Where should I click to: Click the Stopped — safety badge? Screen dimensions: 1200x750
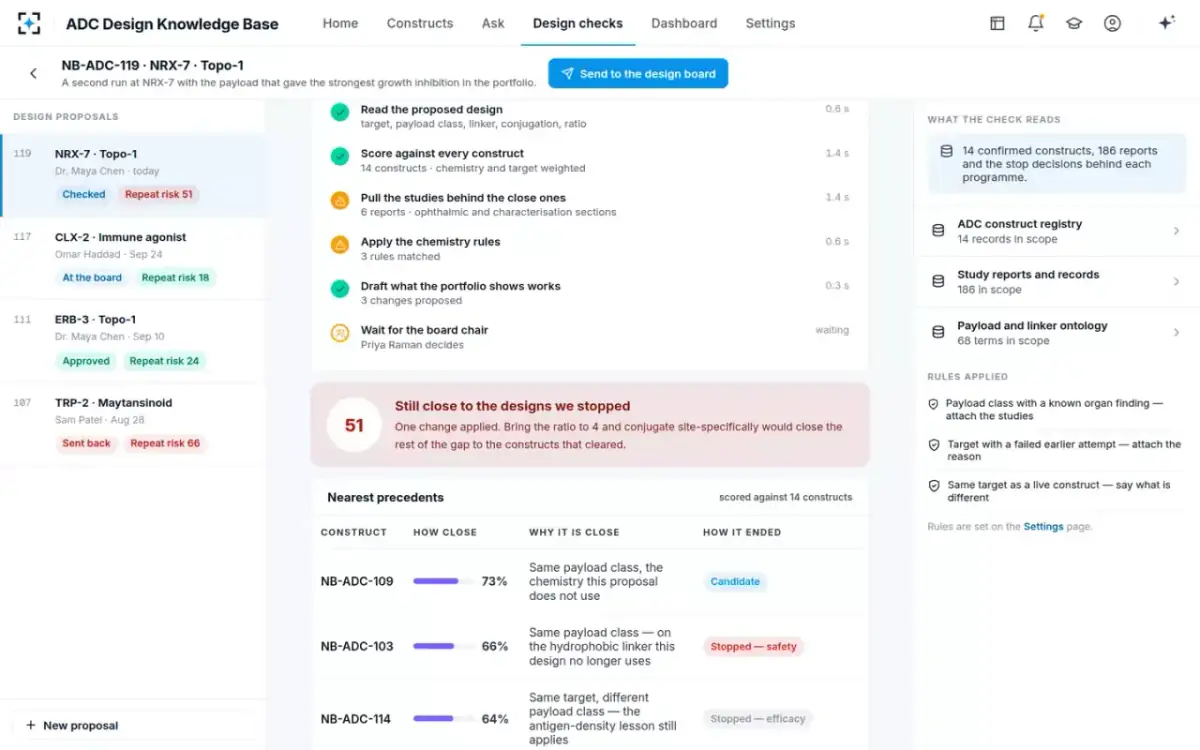point(753,646)
